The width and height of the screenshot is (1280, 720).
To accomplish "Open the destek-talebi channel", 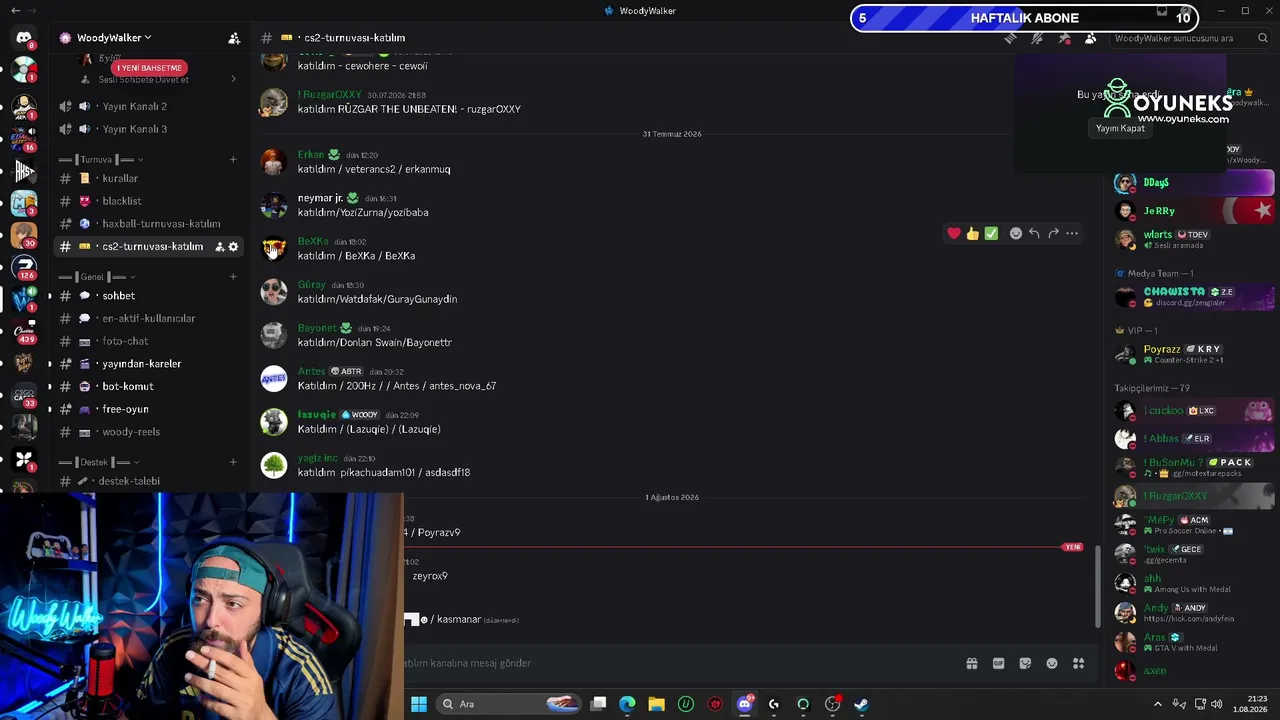I will coord(150,481).
